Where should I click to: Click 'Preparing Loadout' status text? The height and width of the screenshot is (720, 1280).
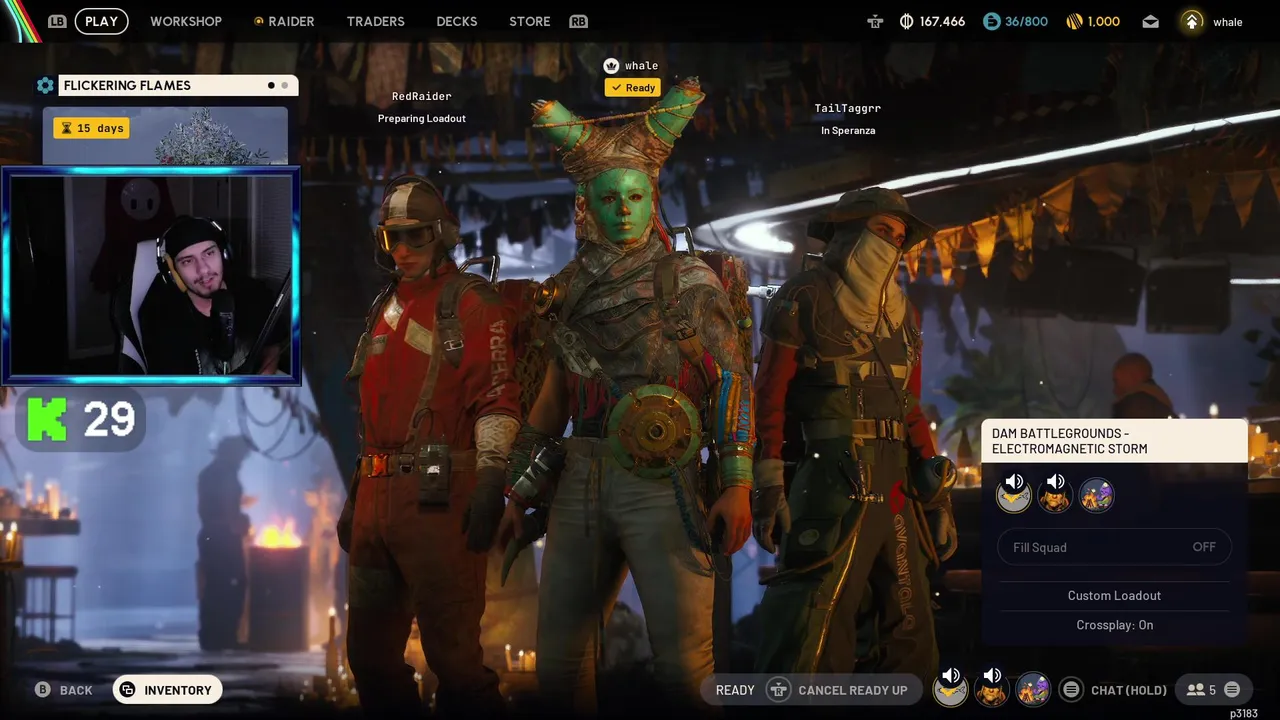click(x=421, y=118)
